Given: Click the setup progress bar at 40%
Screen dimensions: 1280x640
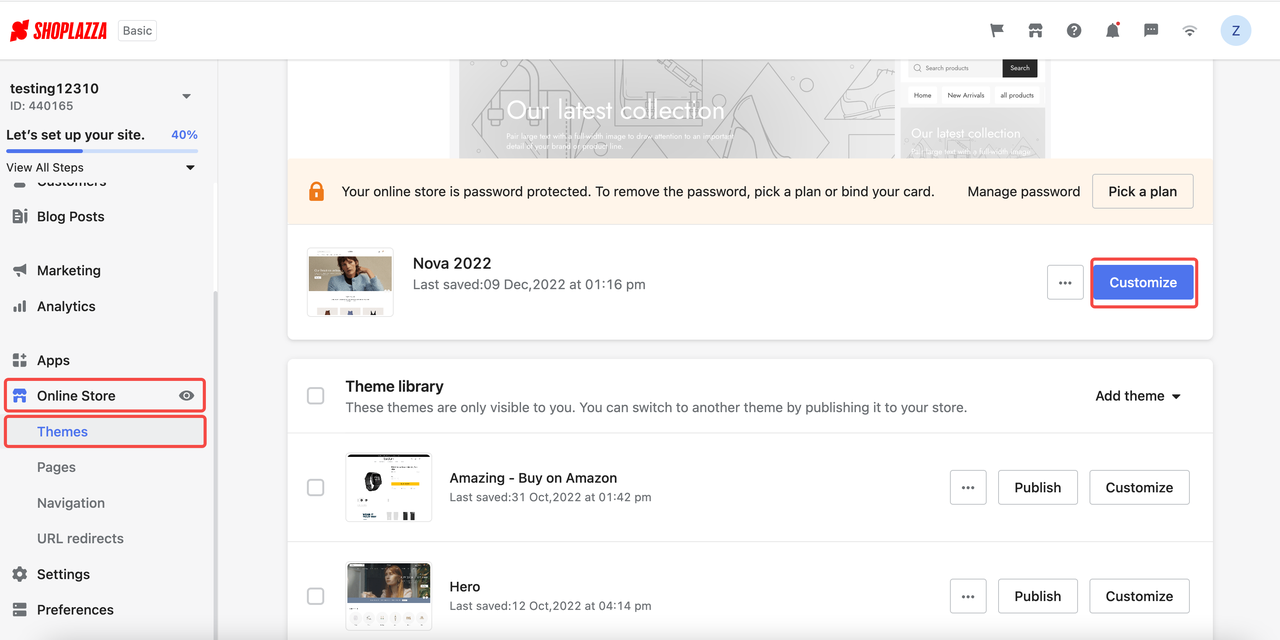Looking at the screenshot, I should (102, 151).
